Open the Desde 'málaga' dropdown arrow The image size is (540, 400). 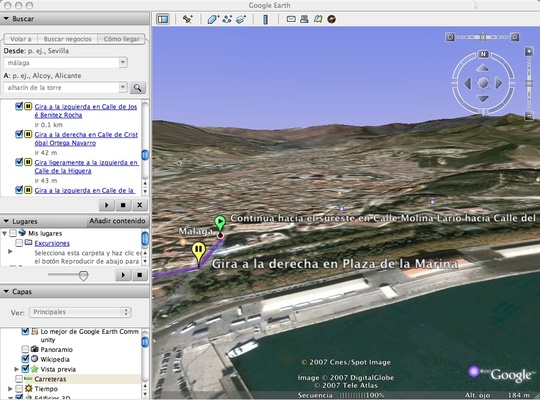click(123, 63)
